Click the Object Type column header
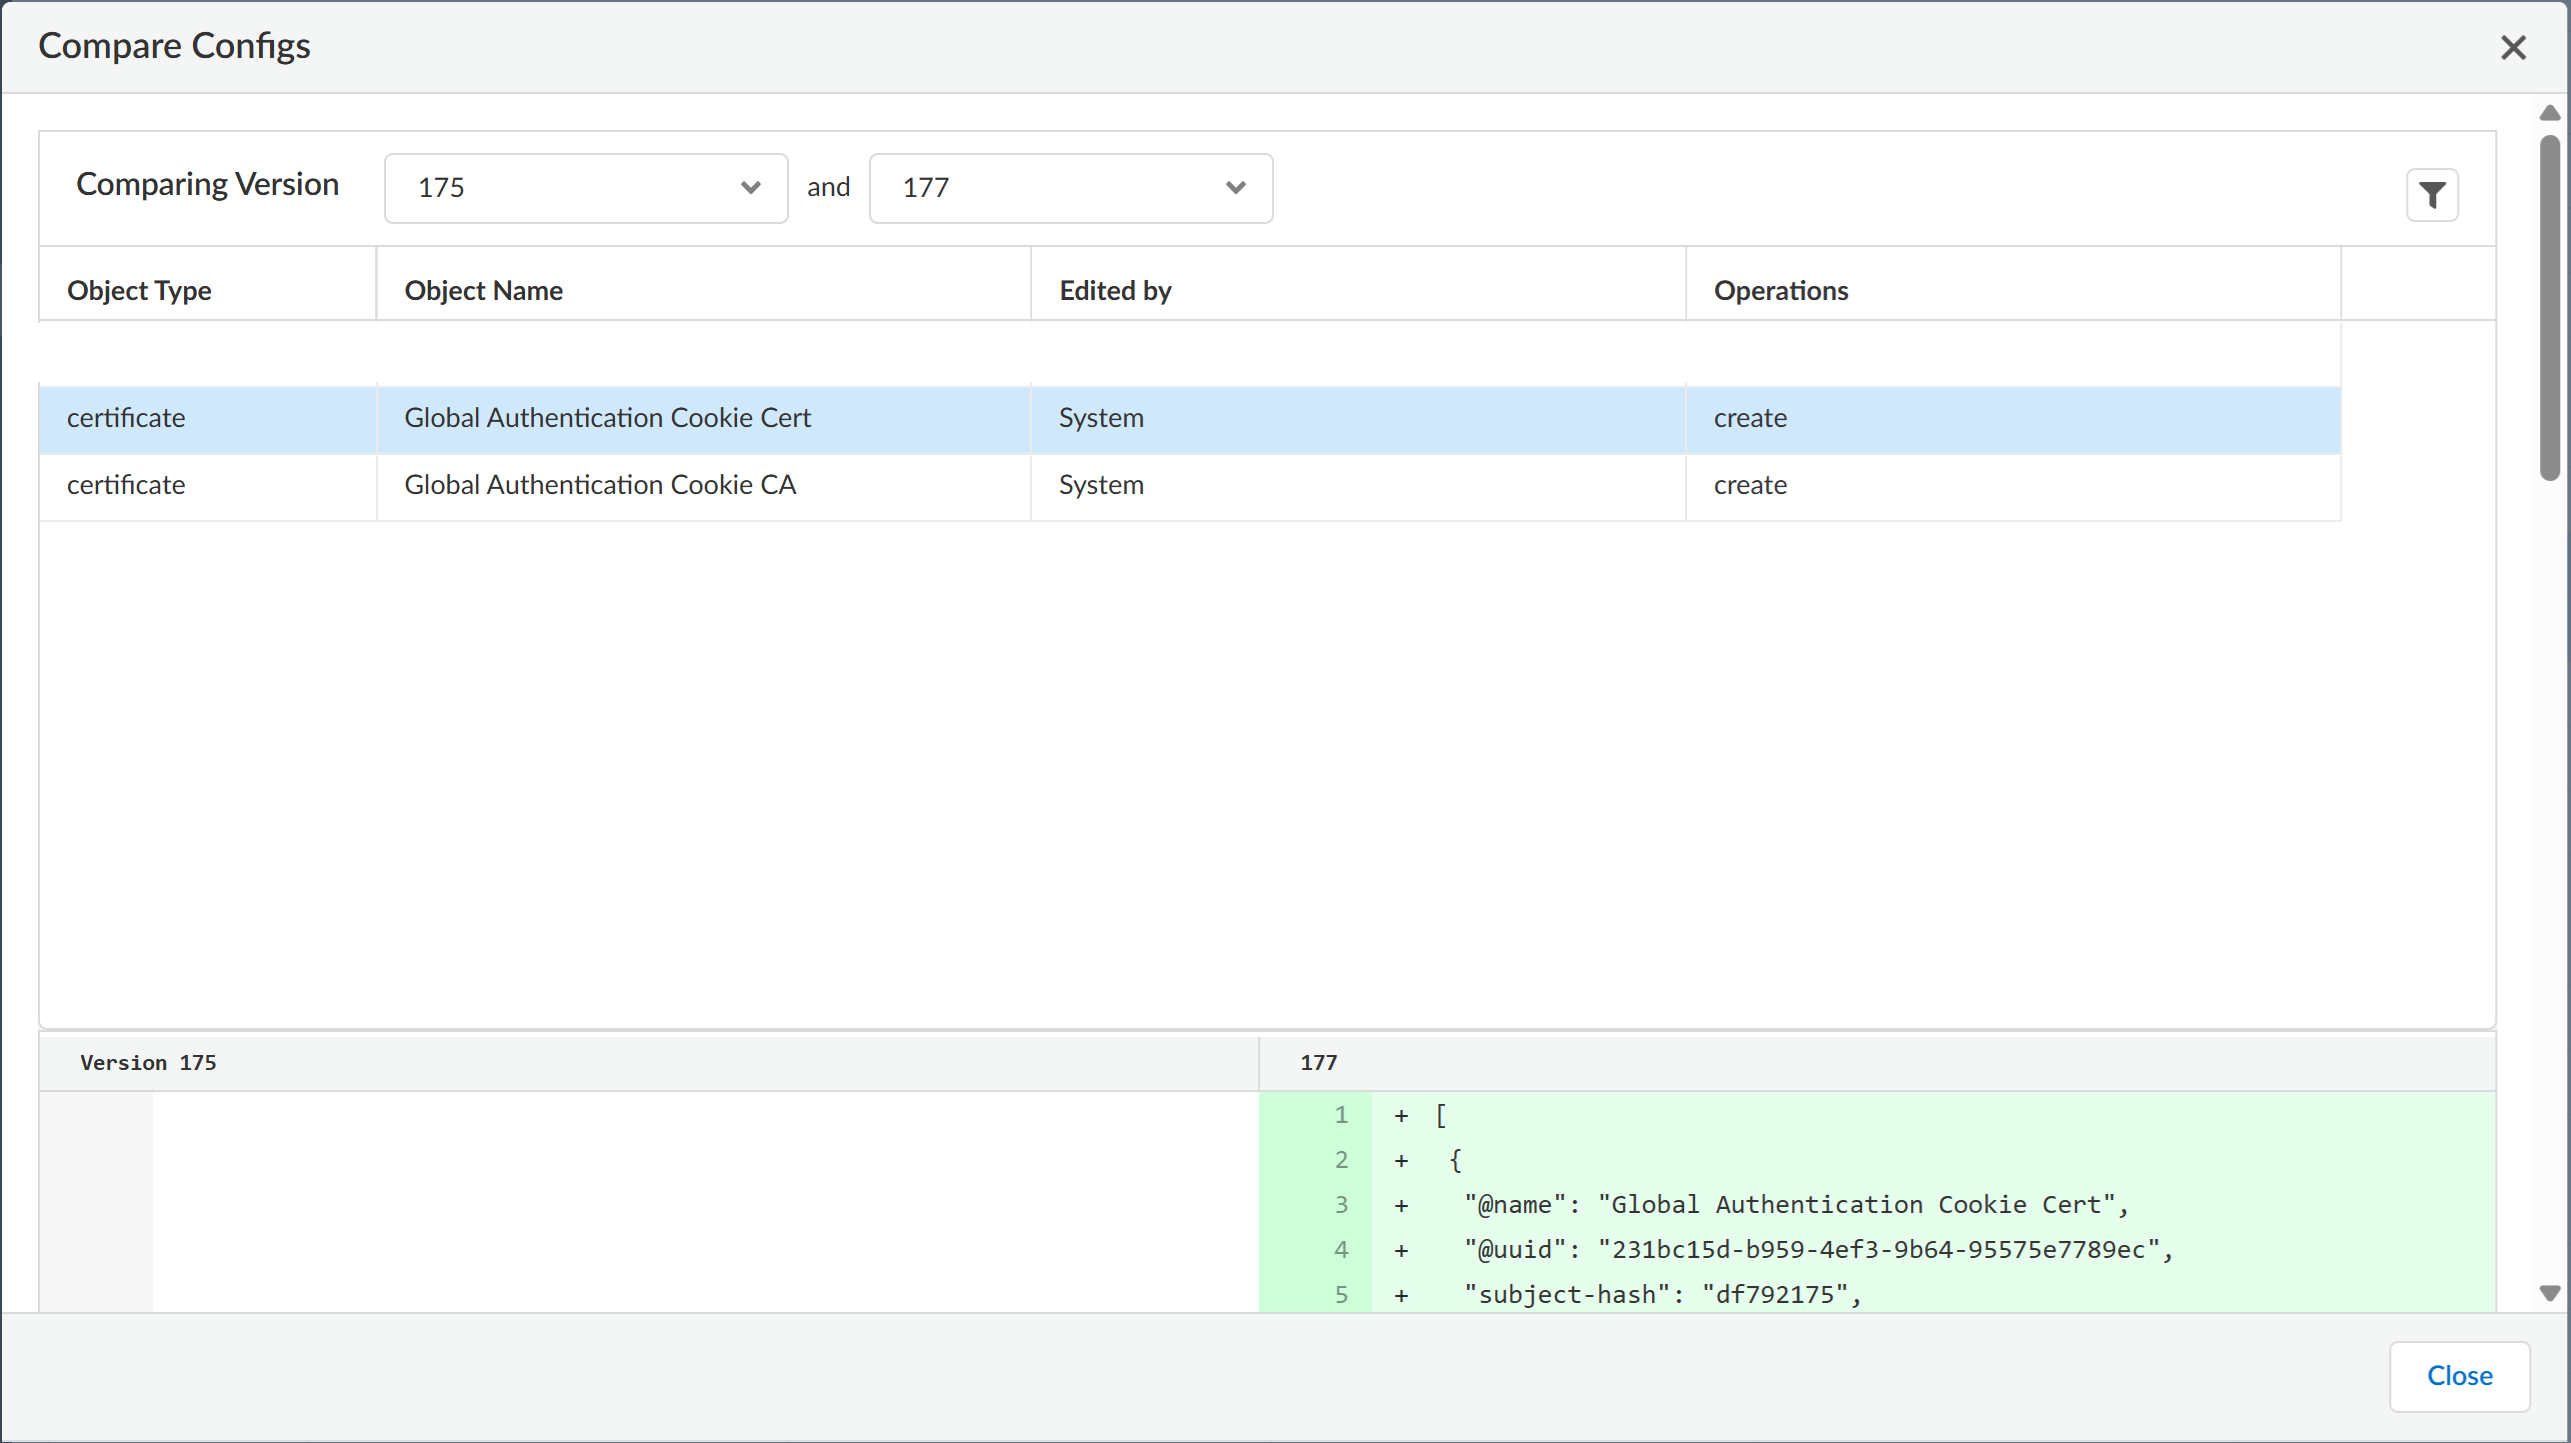The height and width of the screenshot is (1443, 2571). 139,290
